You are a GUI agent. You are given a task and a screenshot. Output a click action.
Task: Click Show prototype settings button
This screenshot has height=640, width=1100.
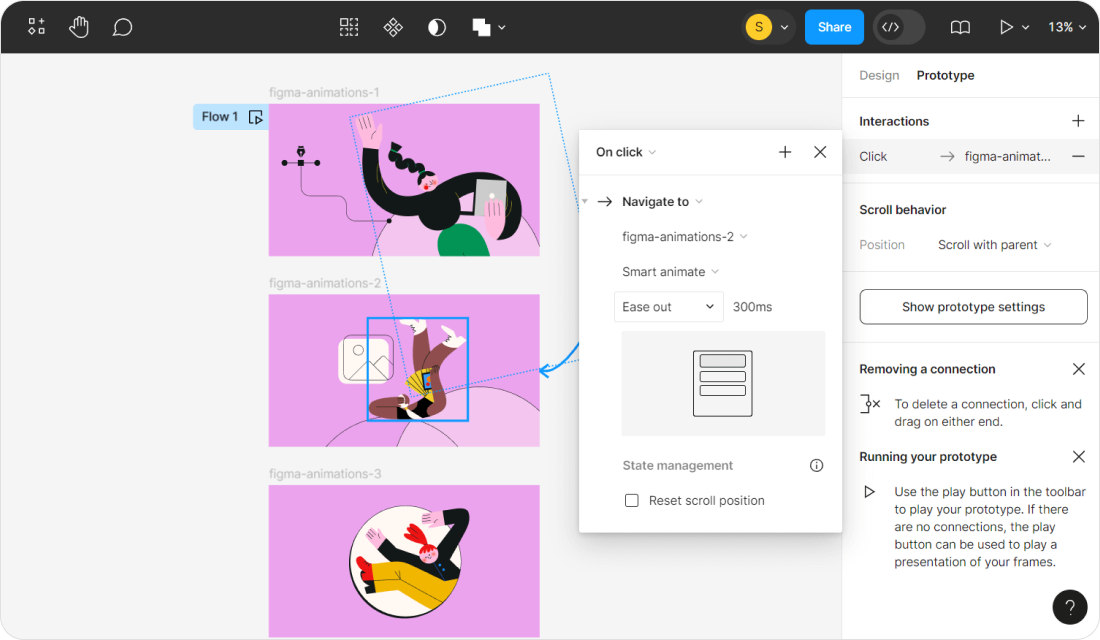[x=973, y=307]
